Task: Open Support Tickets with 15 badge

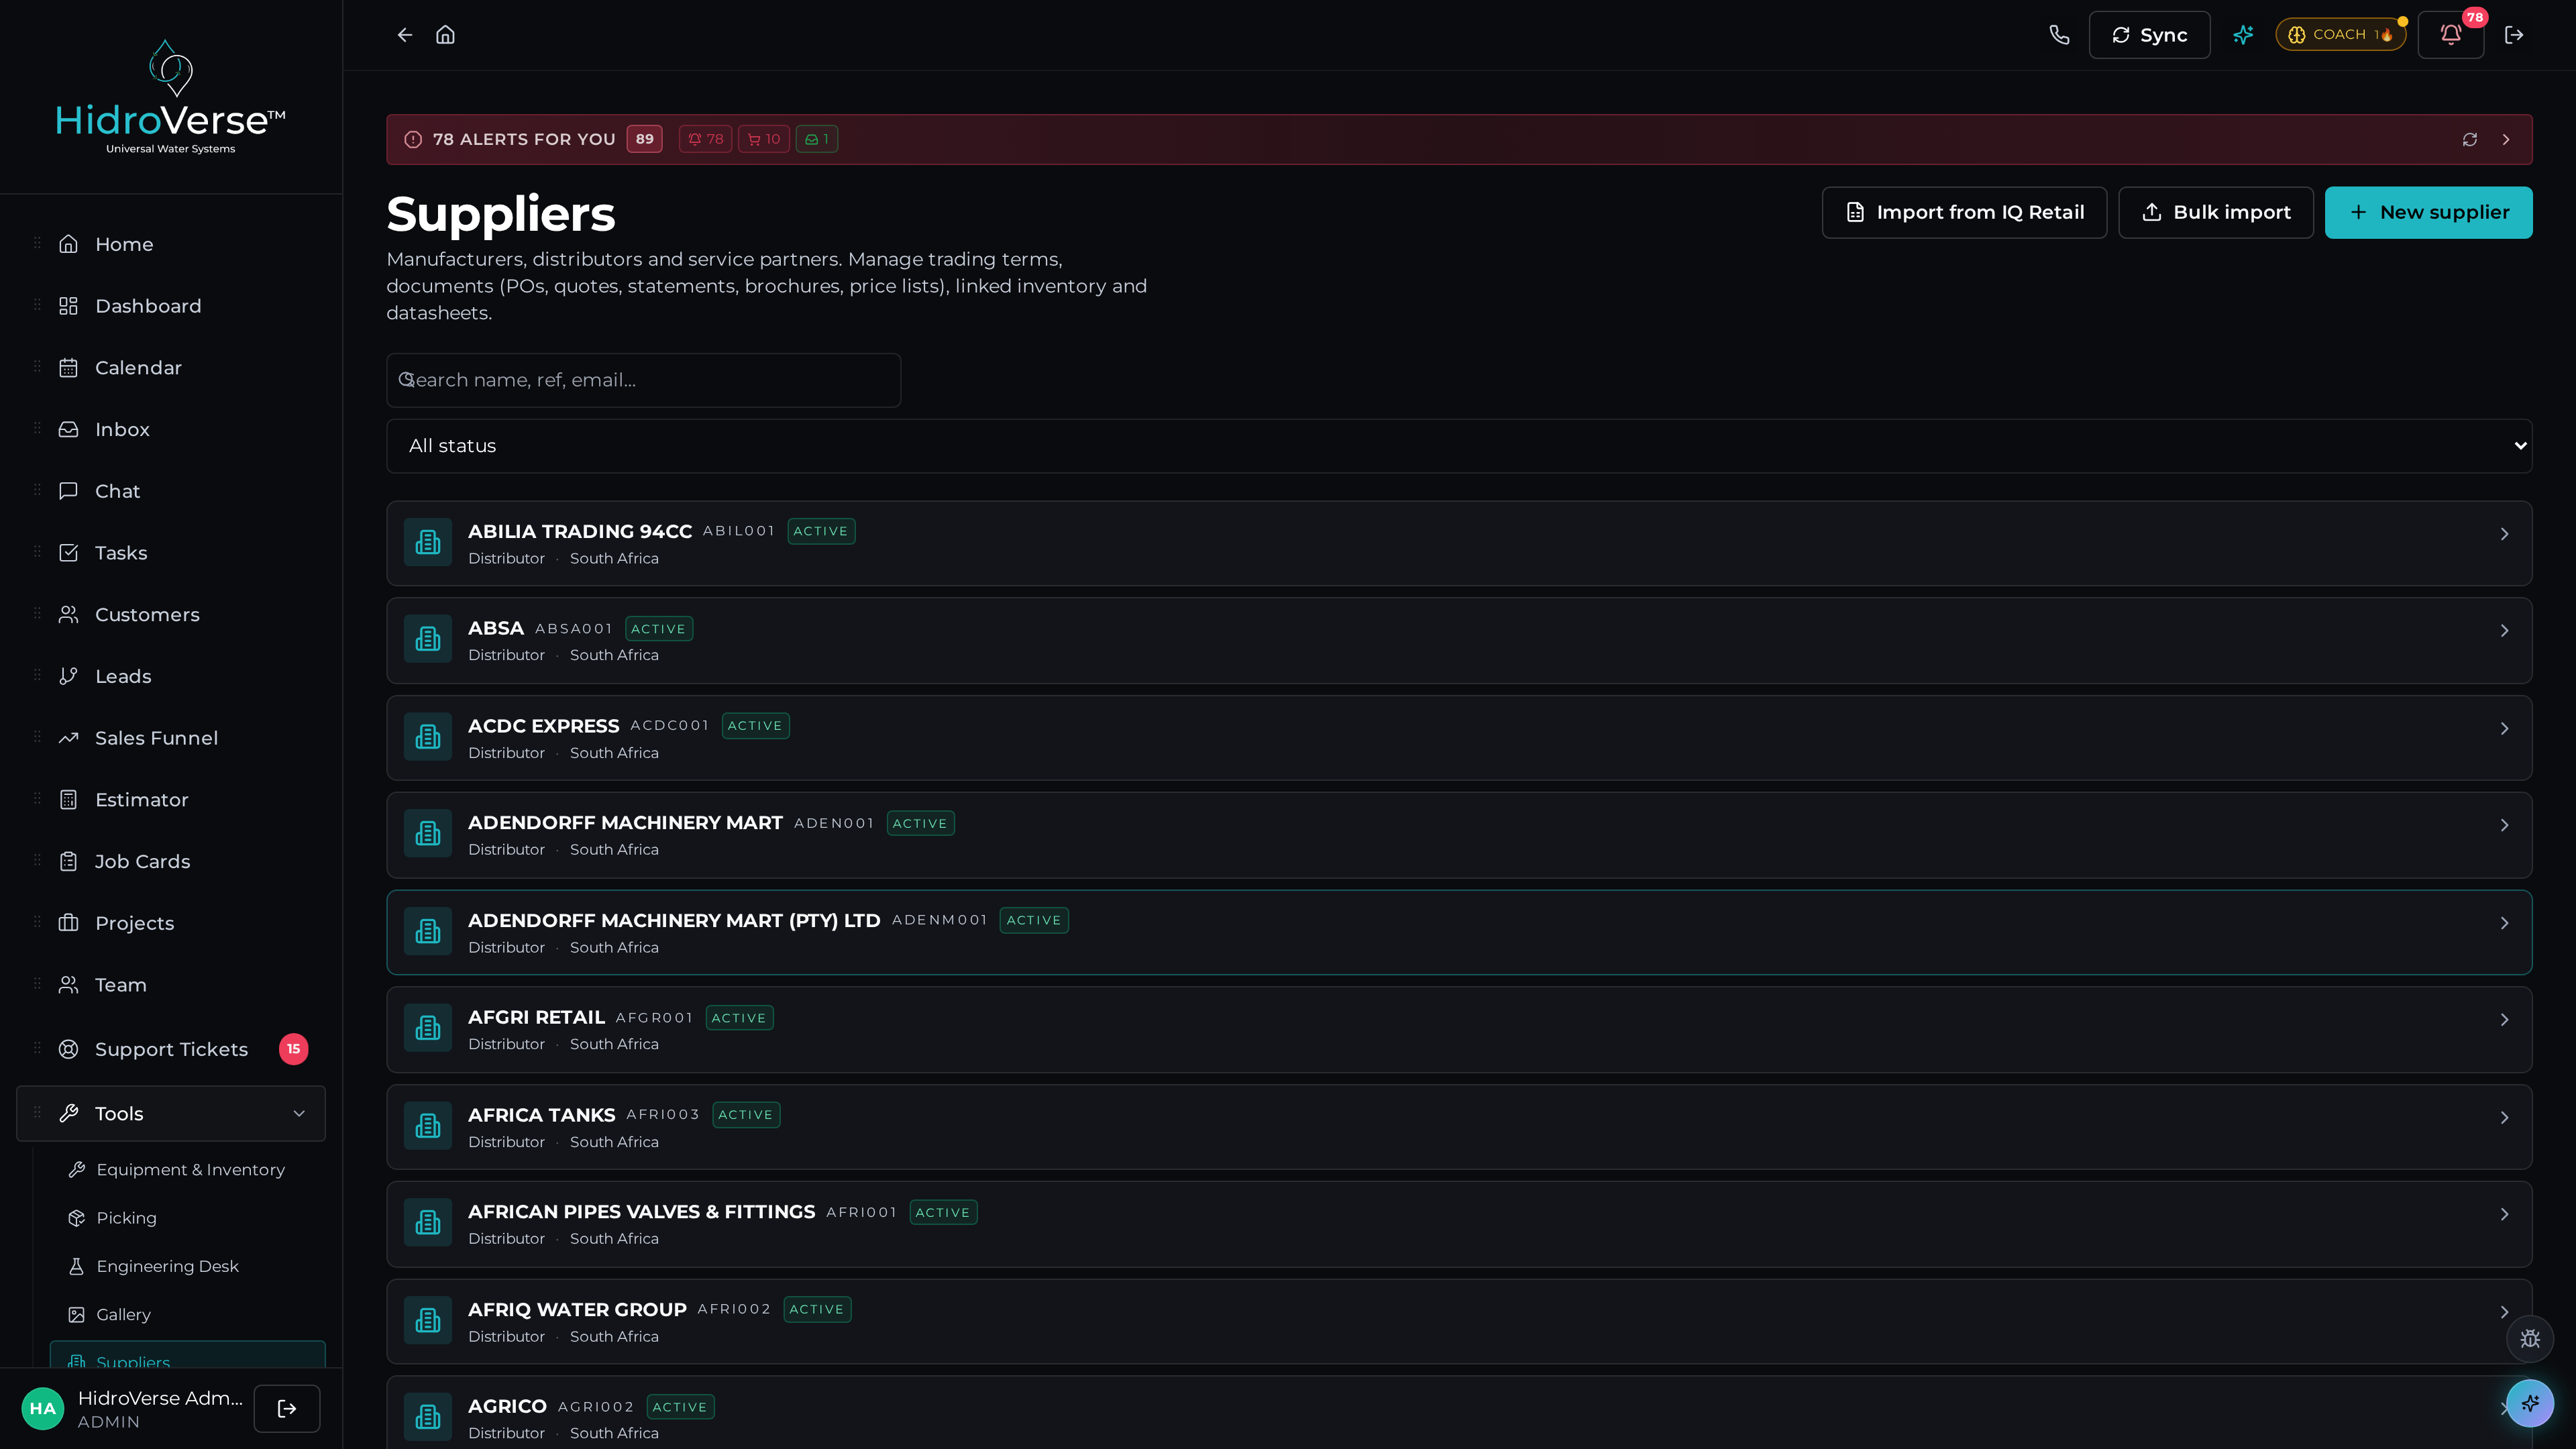Action: (x=171, y=1049)
